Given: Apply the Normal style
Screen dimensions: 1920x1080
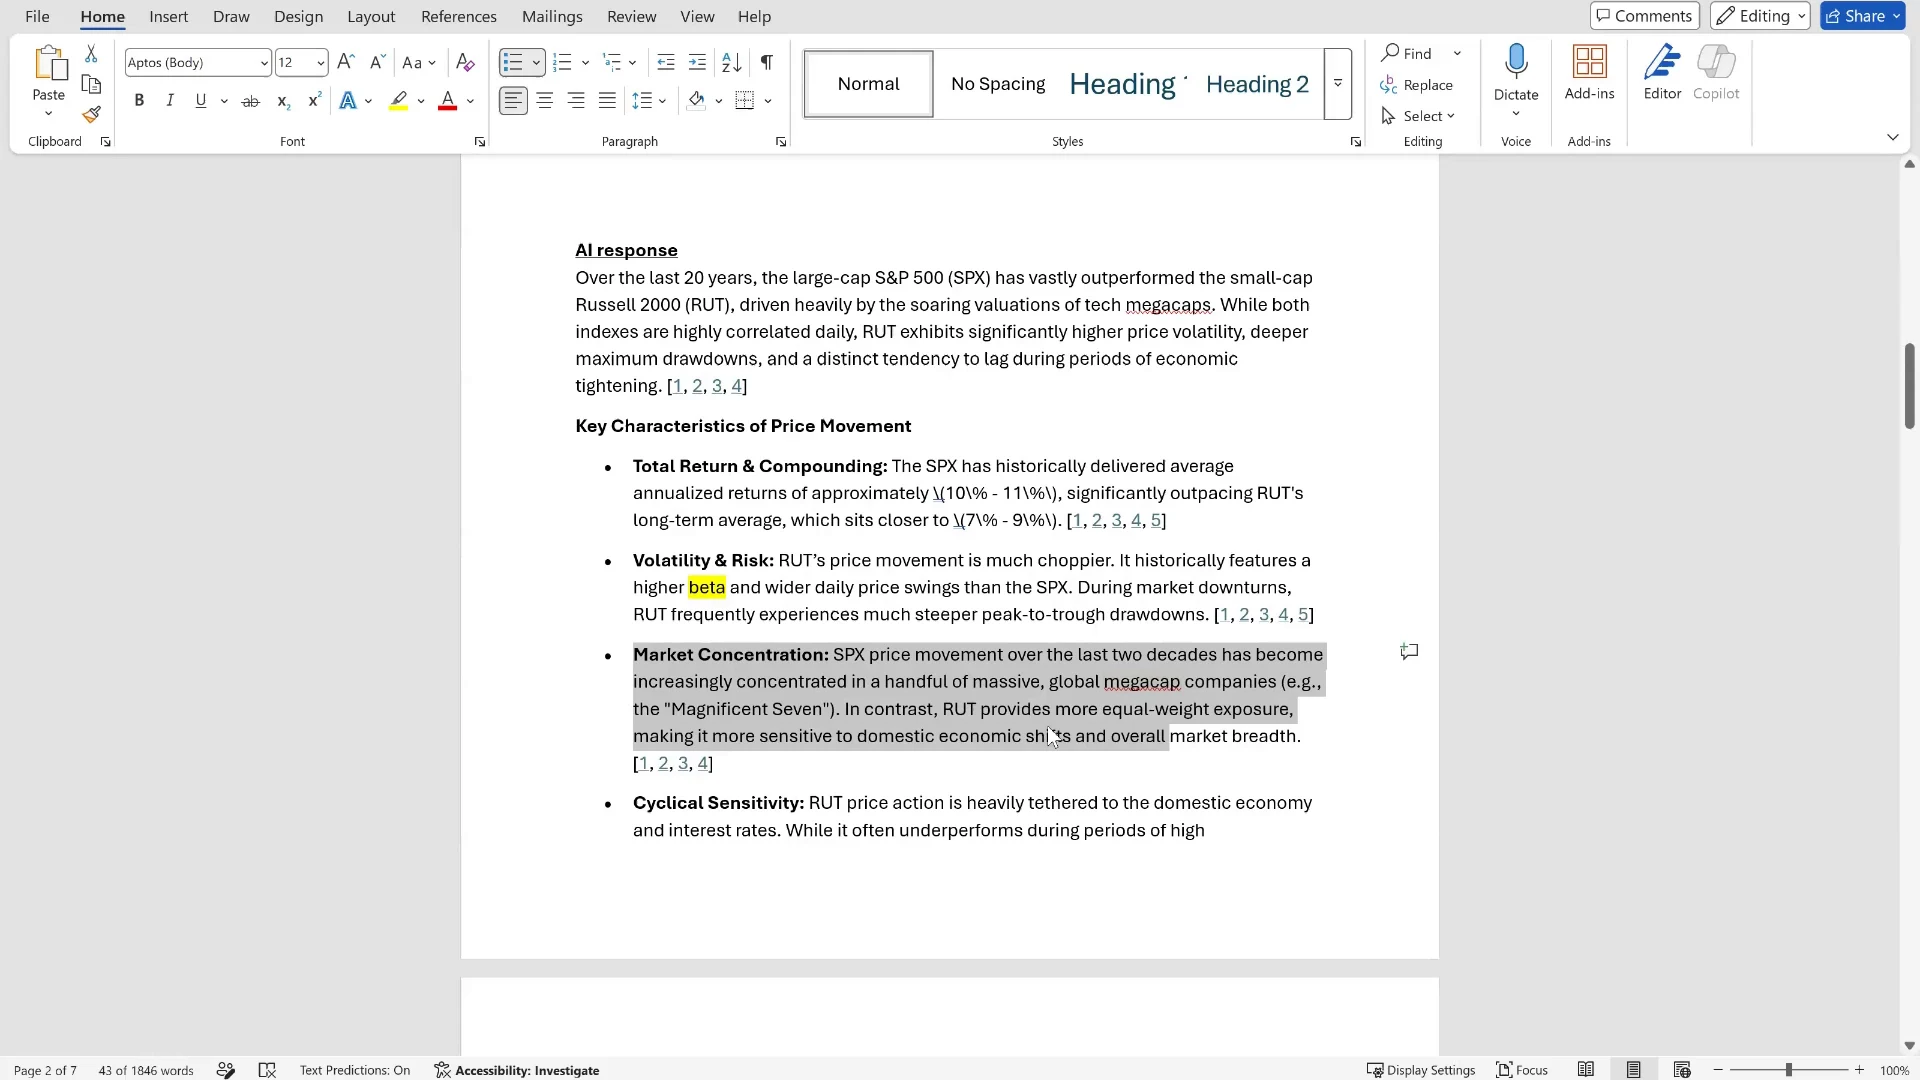Looking at the screenshot, I should pos(868,84).
